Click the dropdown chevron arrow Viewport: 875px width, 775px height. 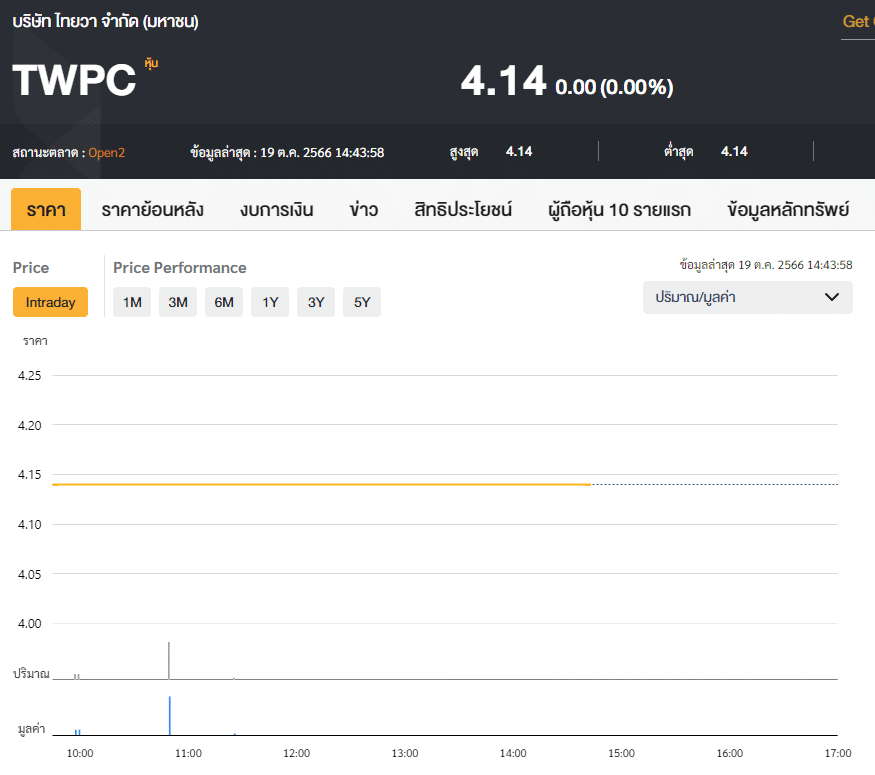coord(831,297)
